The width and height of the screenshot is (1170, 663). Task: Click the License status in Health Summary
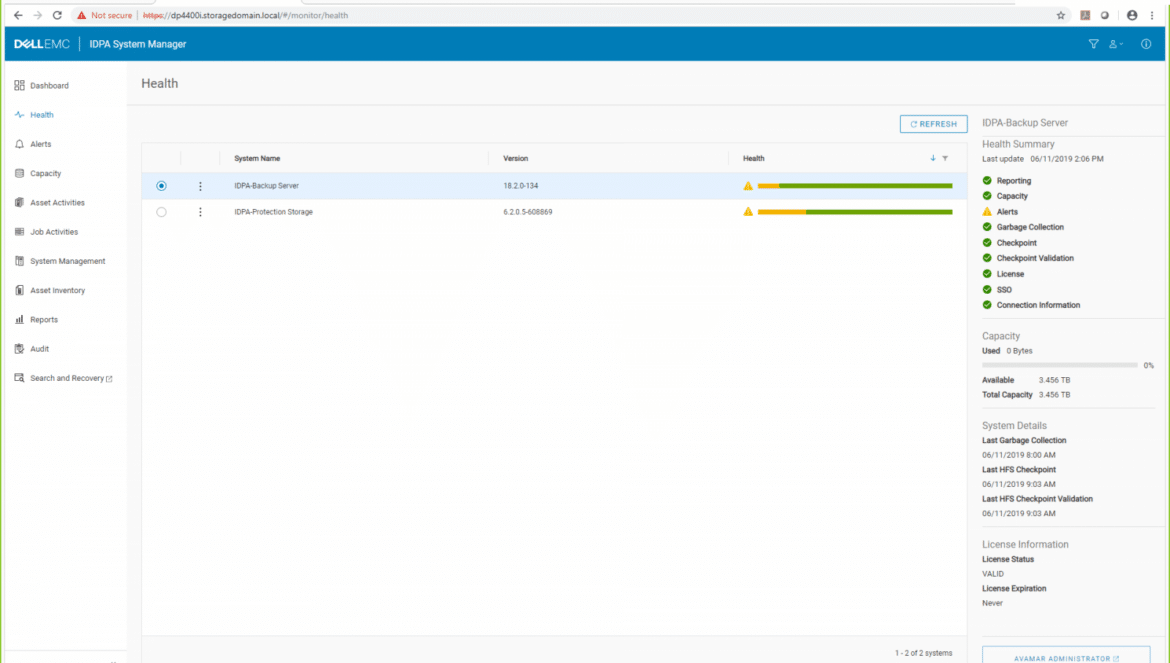pos(1010,274)
